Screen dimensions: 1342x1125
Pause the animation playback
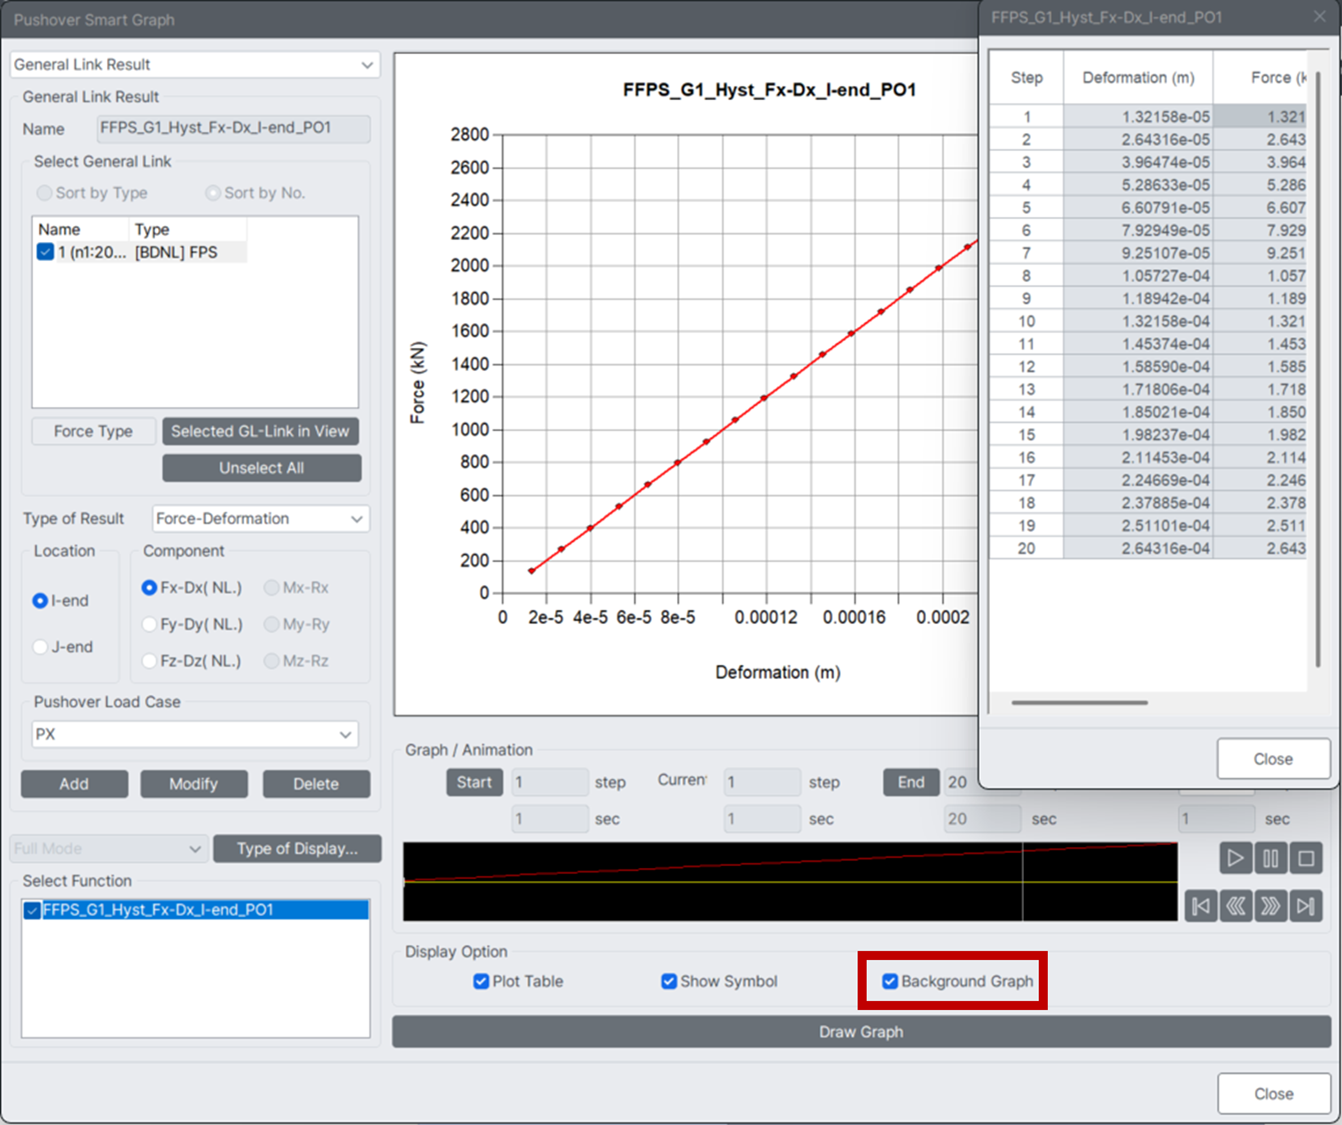[1270, 858]
